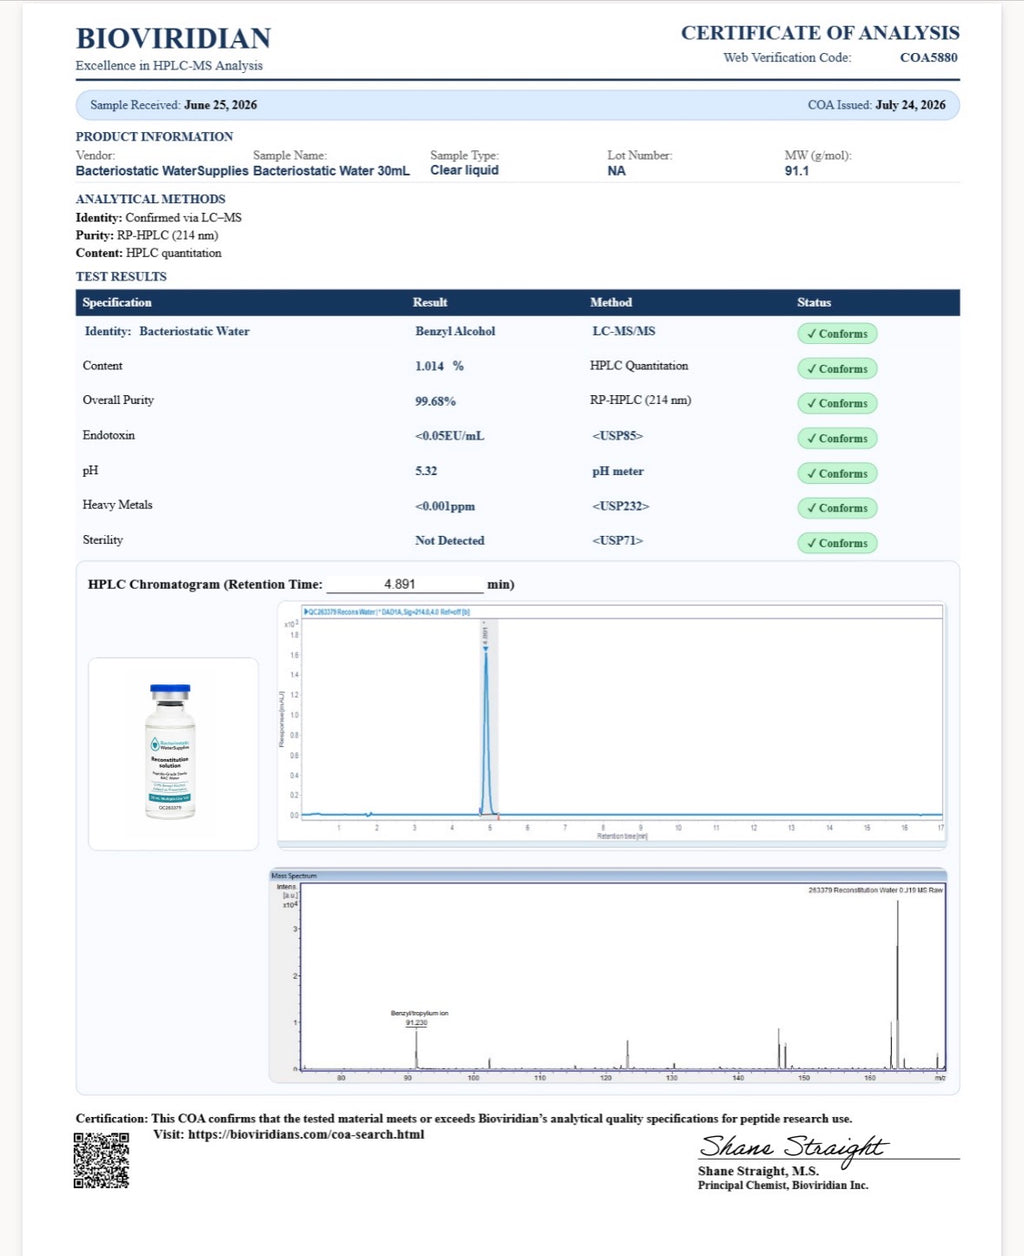Click the BIOVIRIDIAN logo heading
This screenshot has width=1024, height=1256.
[x=174, y=39]
